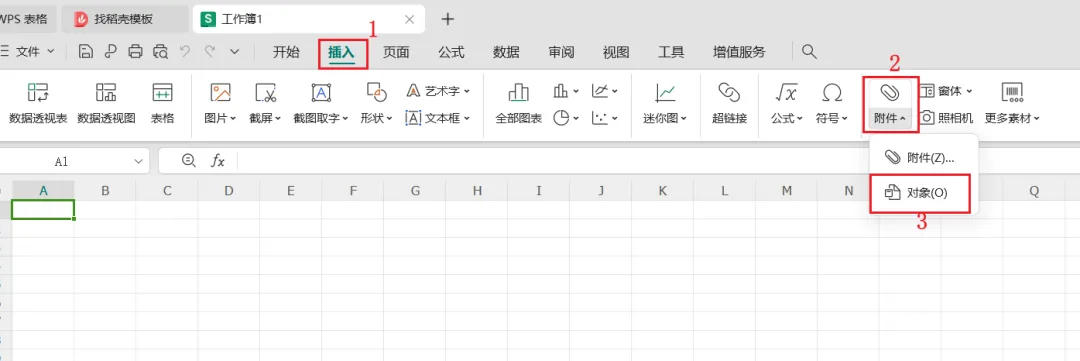Switch to the 找稻壳模板 tab

[125, 19]
